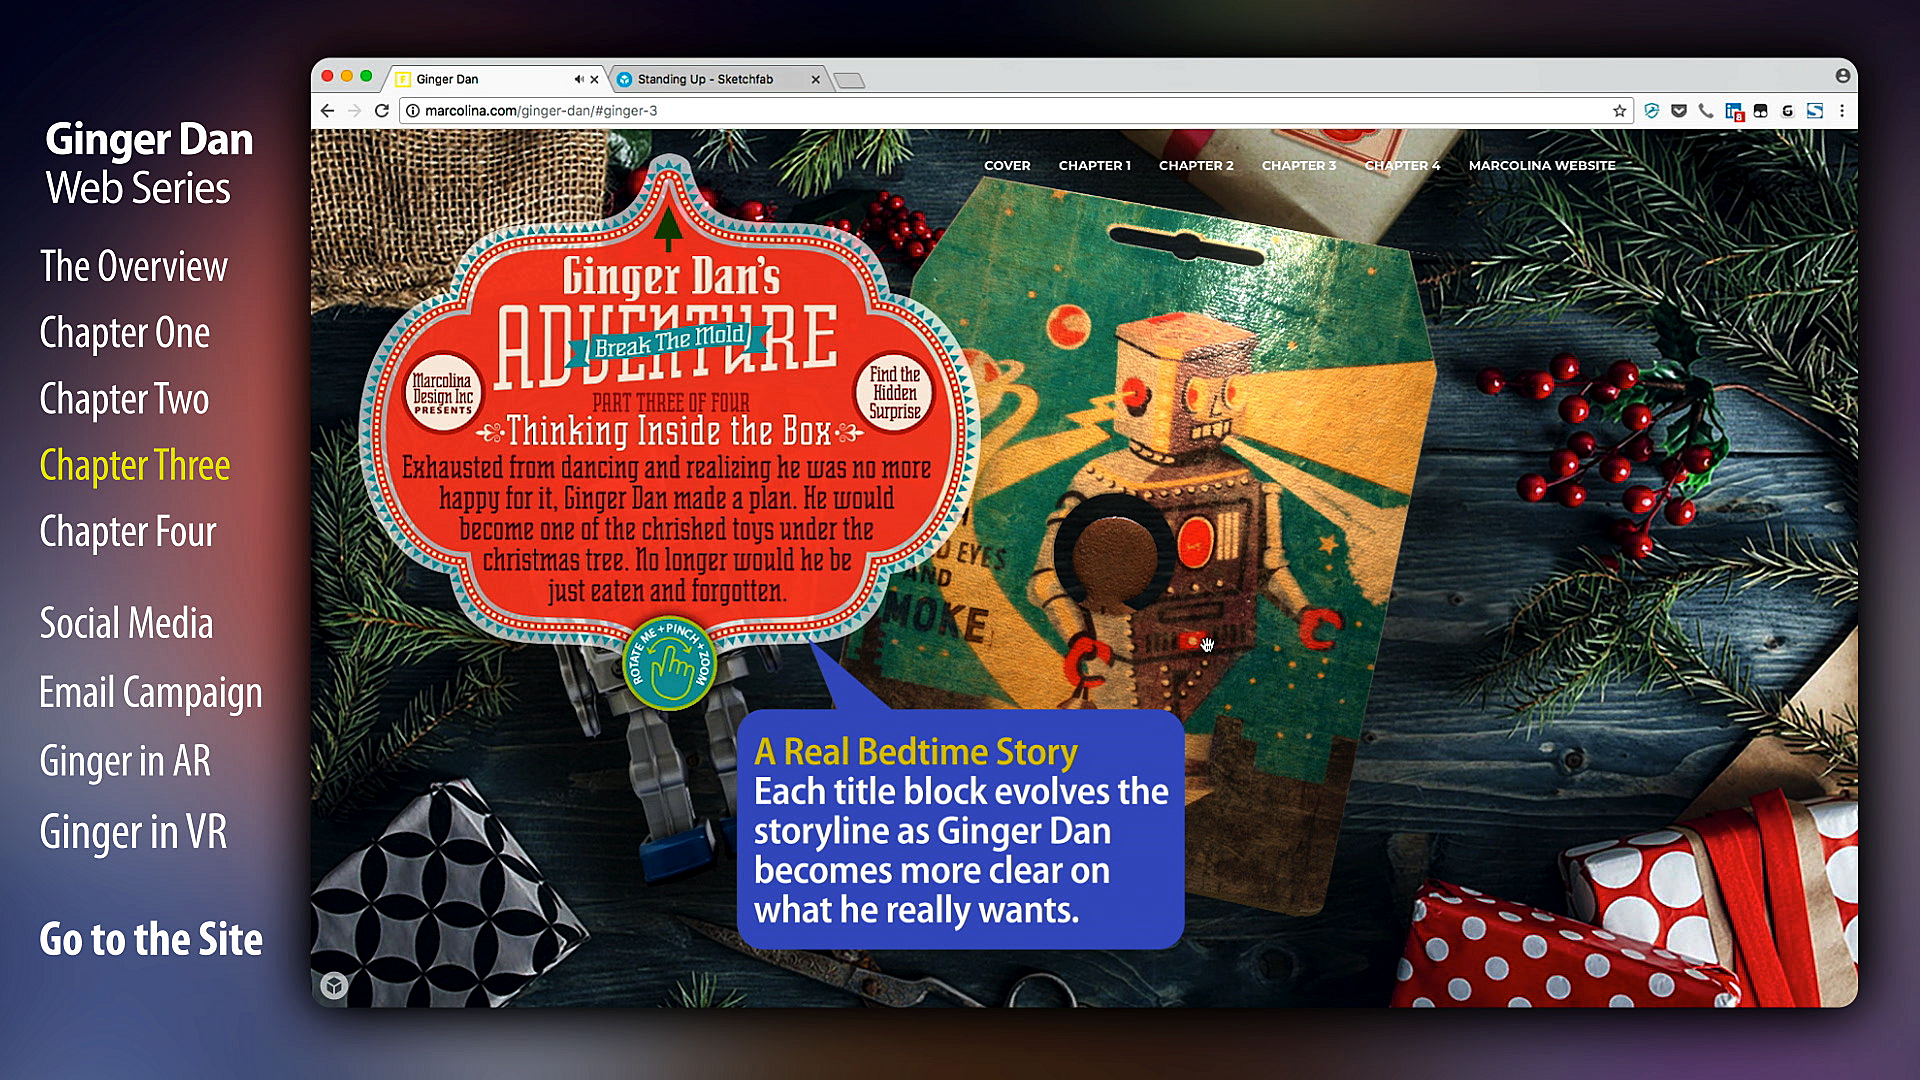
Task: Click the Ginger Dan Web Series title
Action: (x=149, y=163)
